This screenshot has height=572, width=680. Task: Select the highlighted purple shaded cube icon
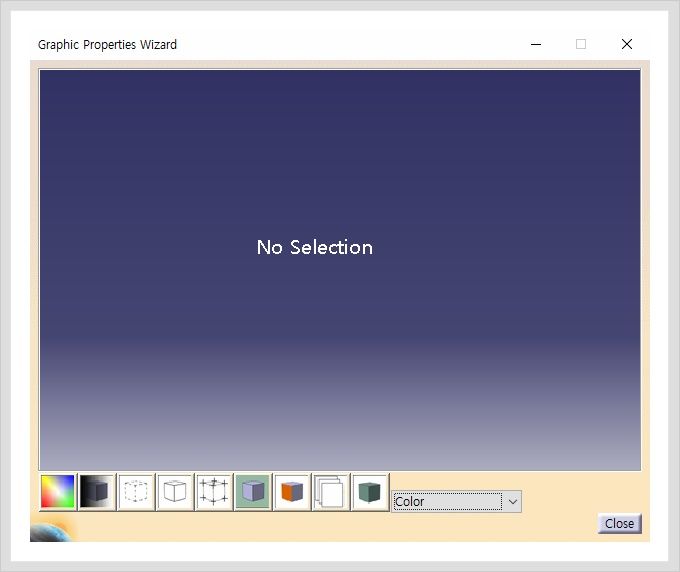pyautogui.click(x=253, y=492)
